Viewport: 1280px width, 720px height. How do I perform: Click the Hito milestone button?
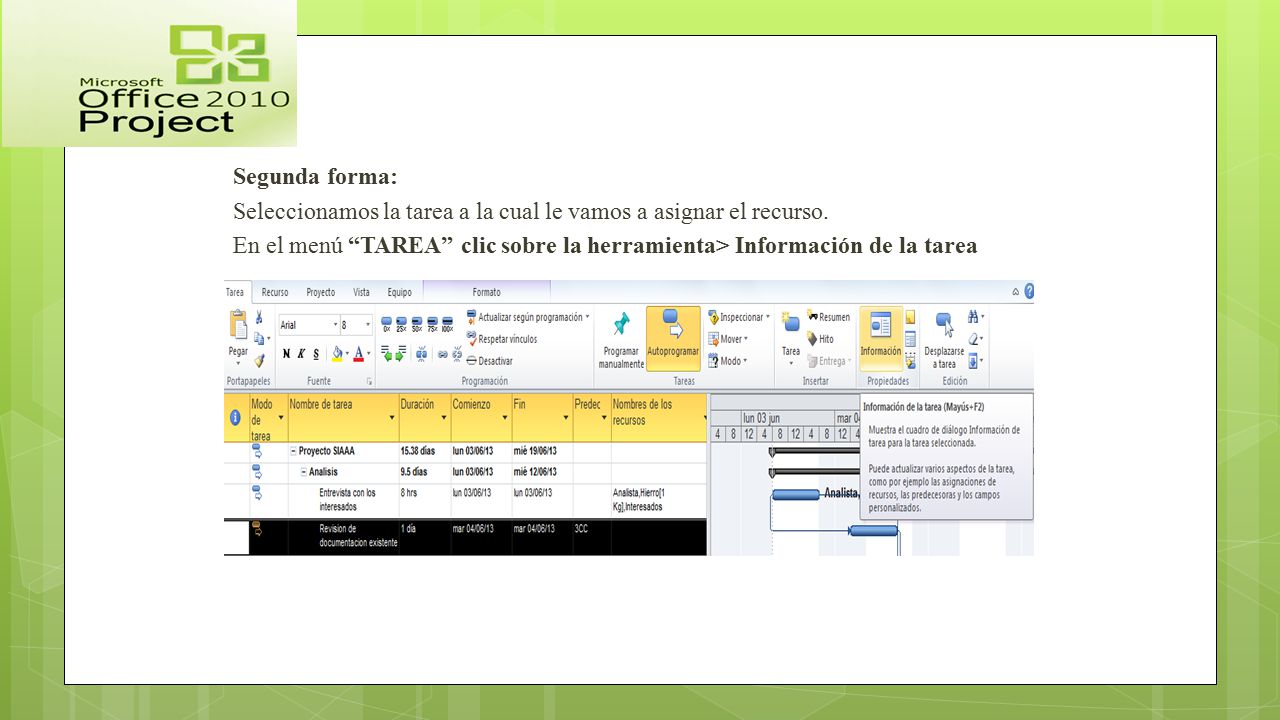821,339
